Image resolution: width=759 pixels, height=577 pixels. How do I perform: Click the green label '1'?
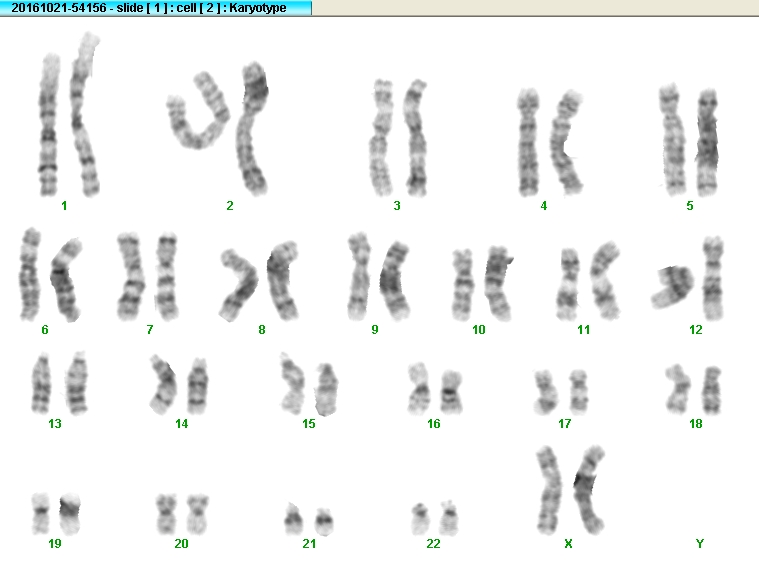64,206
